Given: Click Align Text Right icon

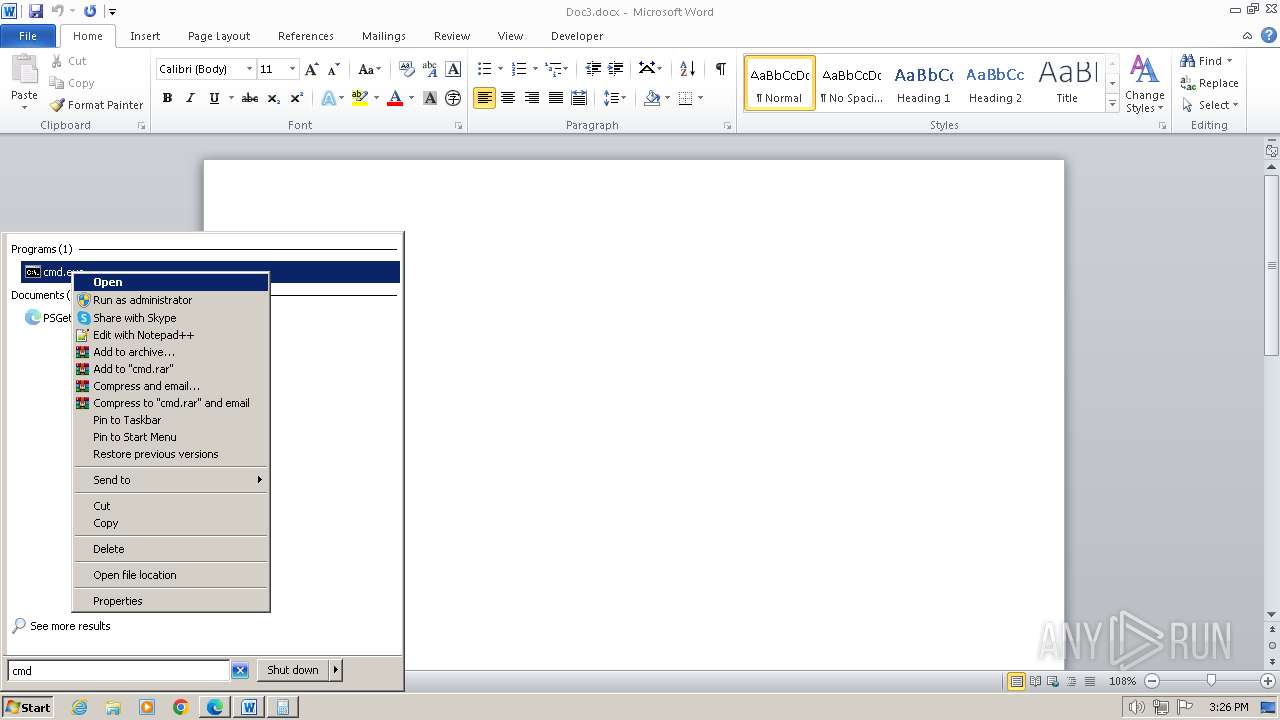Looking at the screenshot, I should click(532, 98).
